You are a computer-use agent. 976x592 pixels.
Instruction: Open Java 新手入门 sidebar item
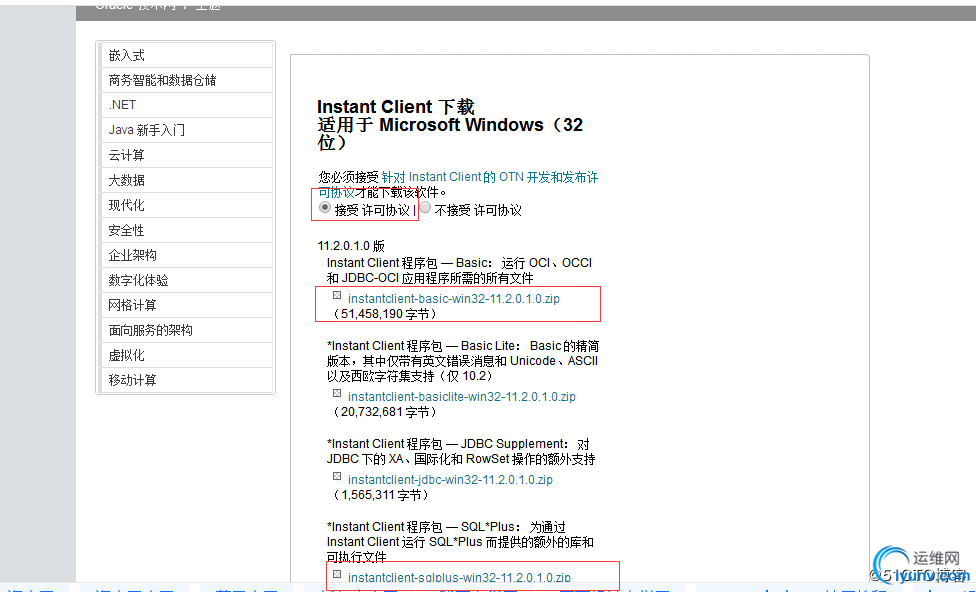(x=187, y=130)
